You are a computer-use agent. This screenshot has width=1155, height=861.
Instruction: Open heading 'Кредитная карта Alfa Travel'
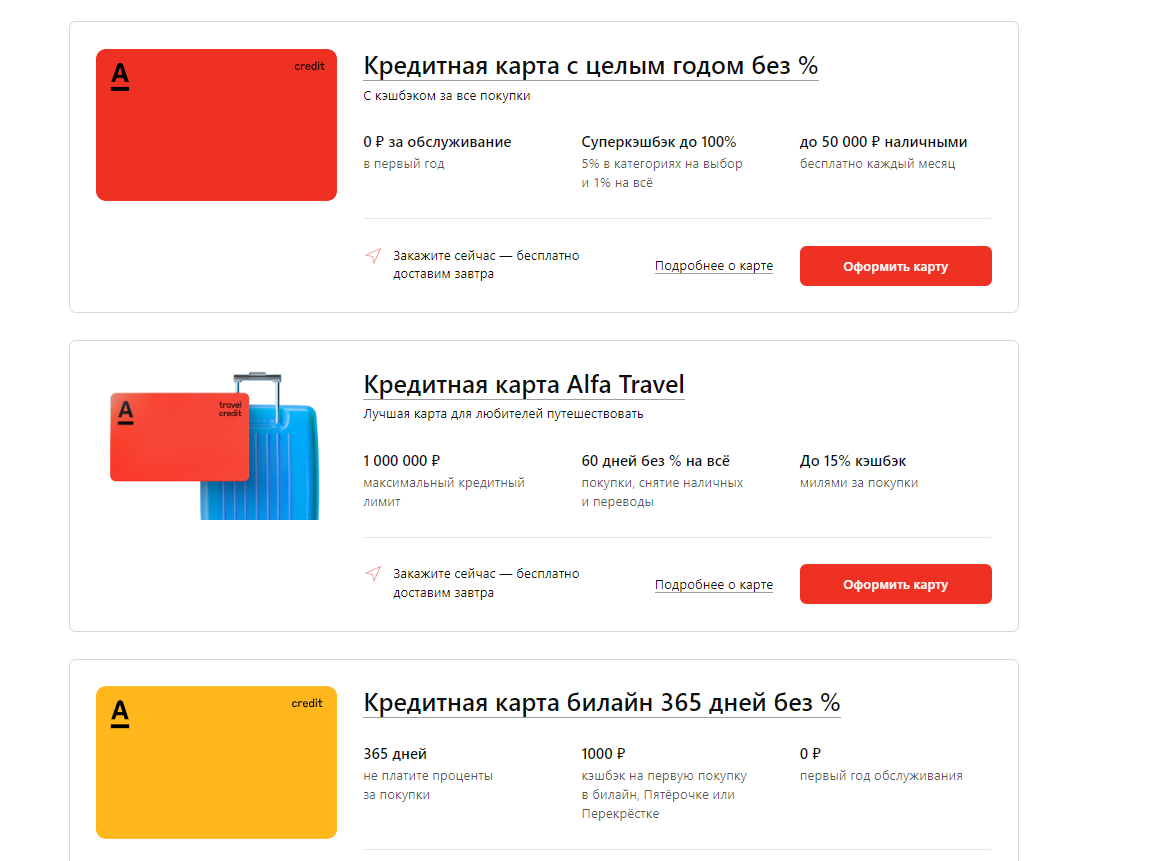click(x=524, y=384)
